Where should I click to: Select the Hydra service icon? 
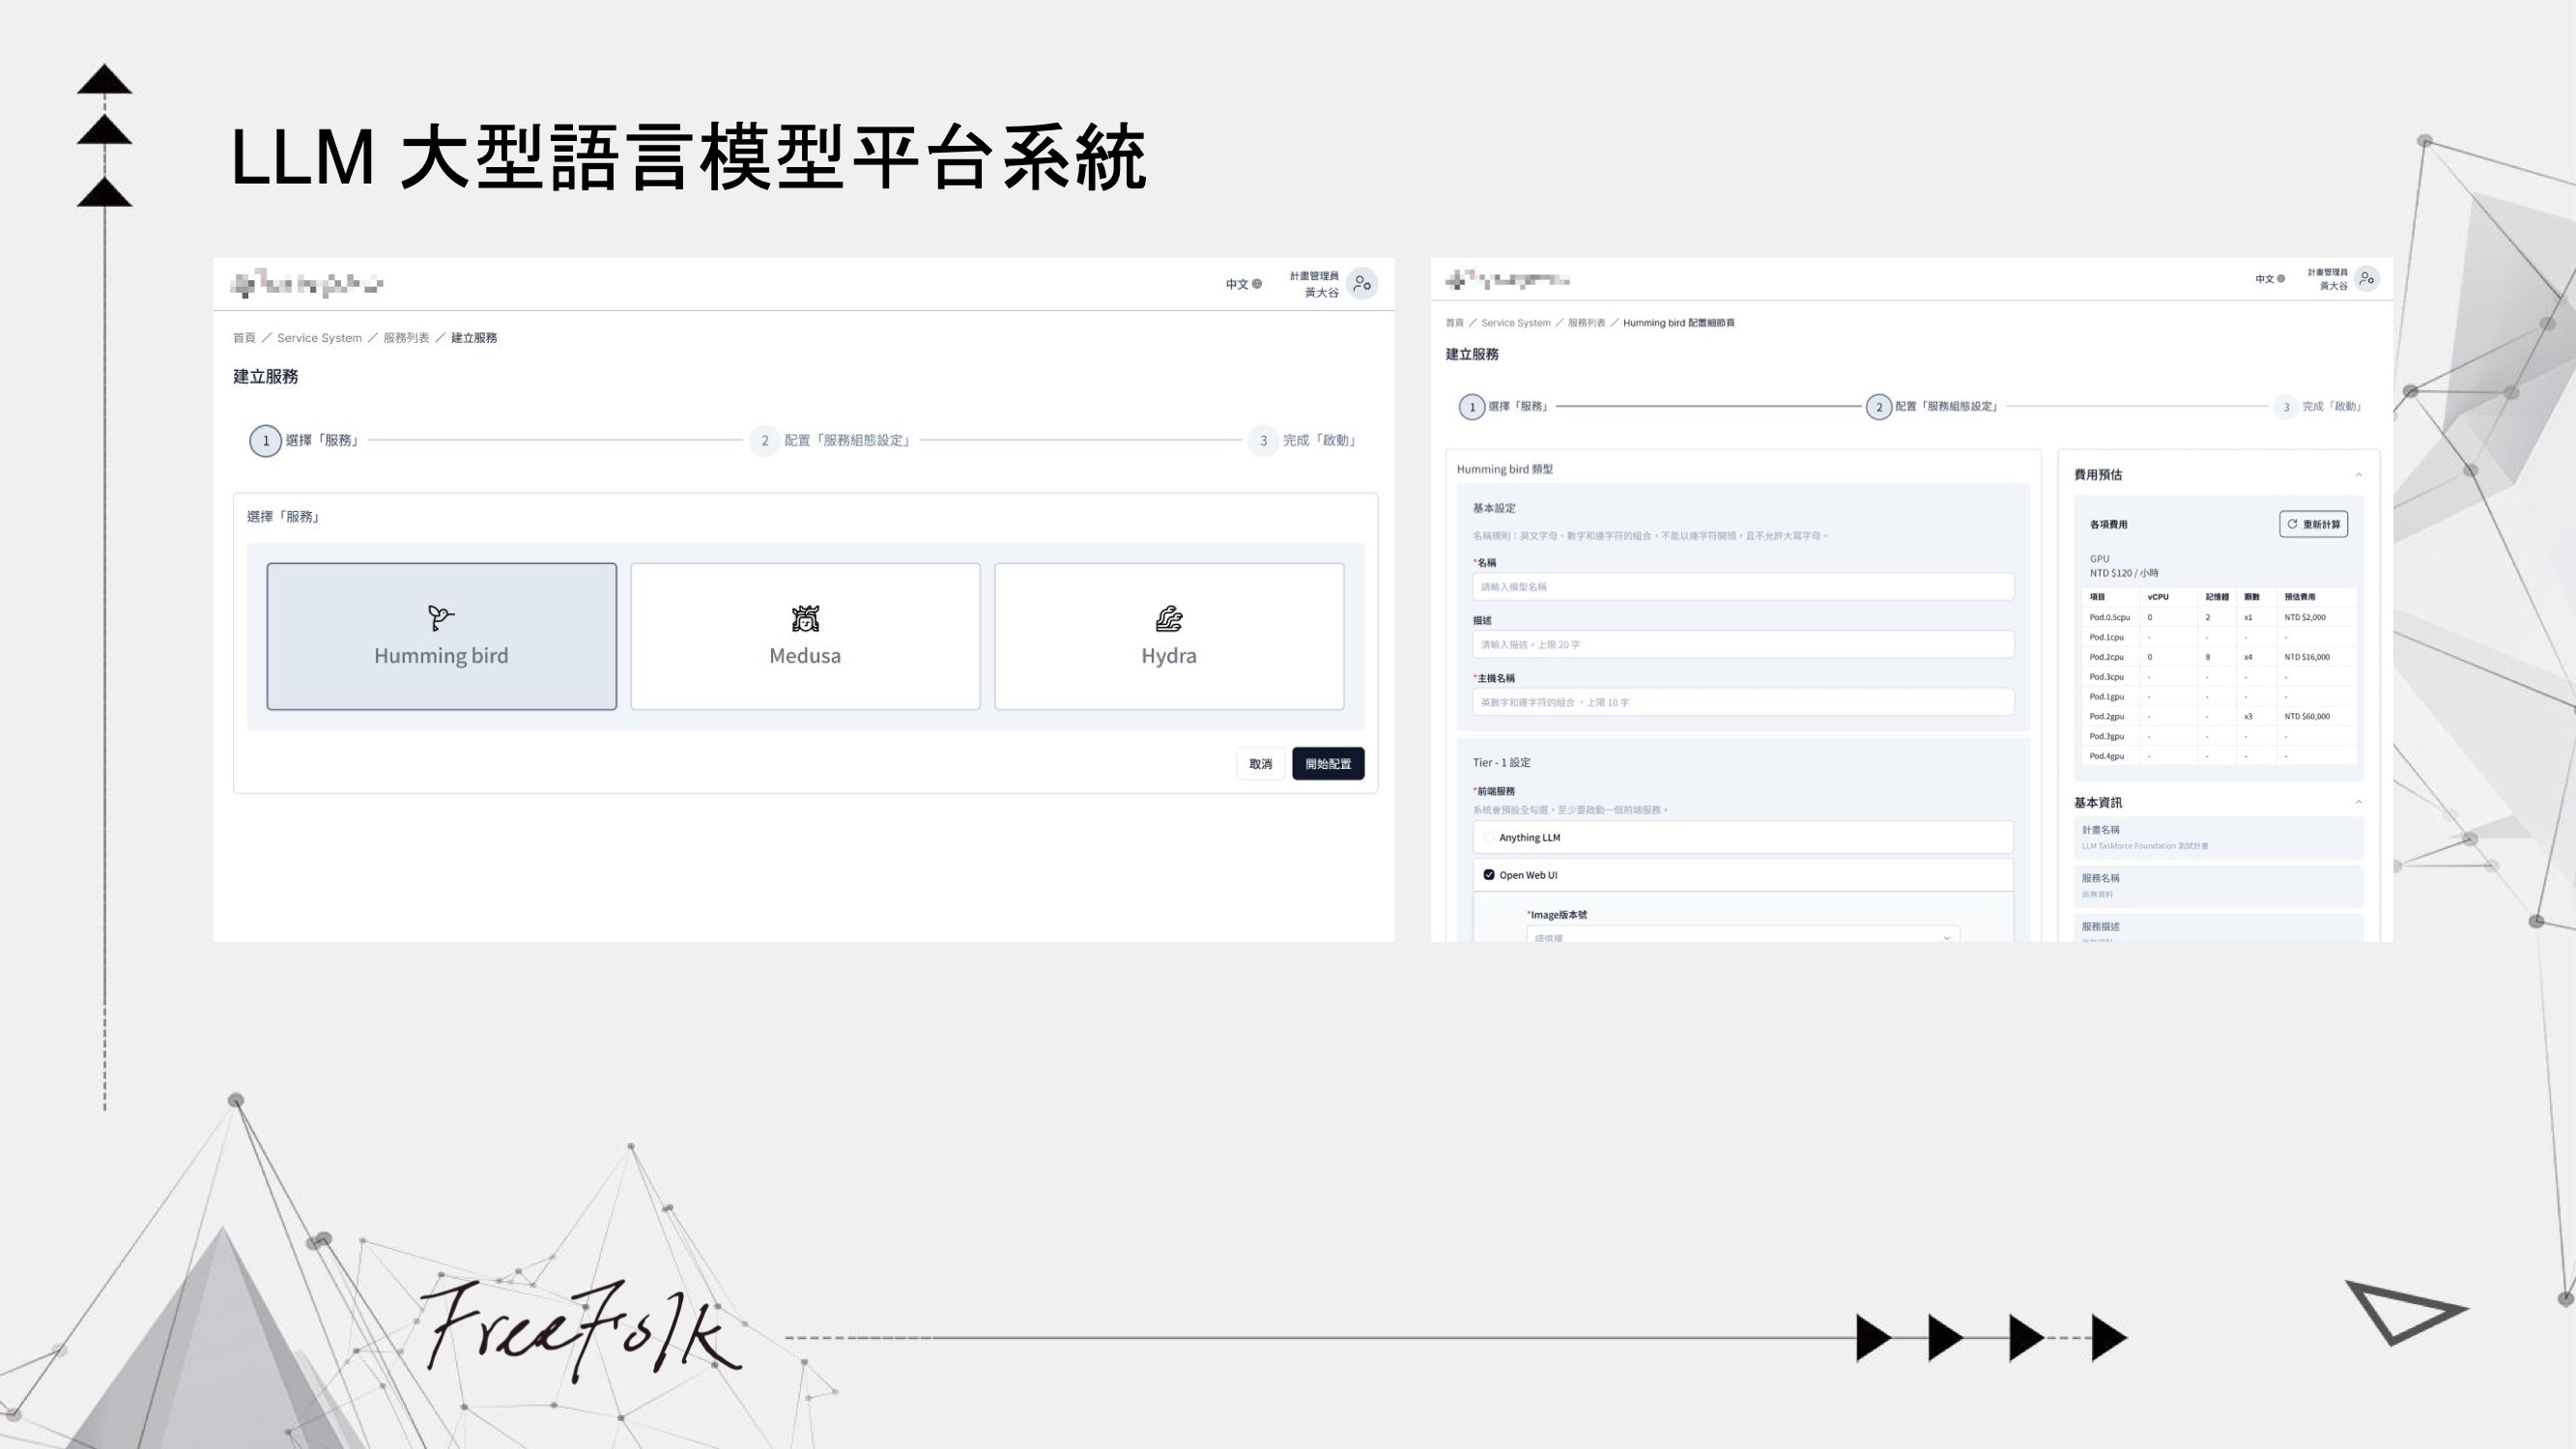click(1169, 620)
